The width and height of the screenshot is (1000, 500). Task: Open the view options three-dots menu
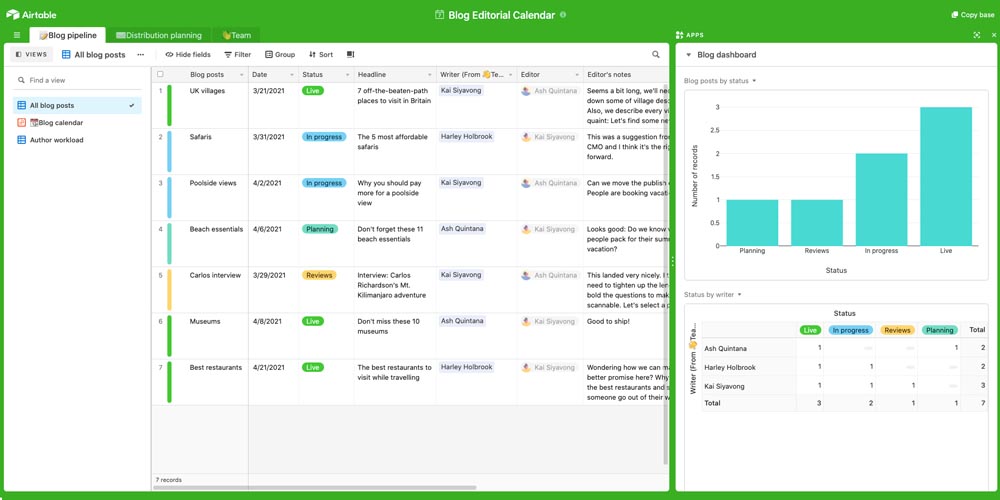click(x=140, y=55)
